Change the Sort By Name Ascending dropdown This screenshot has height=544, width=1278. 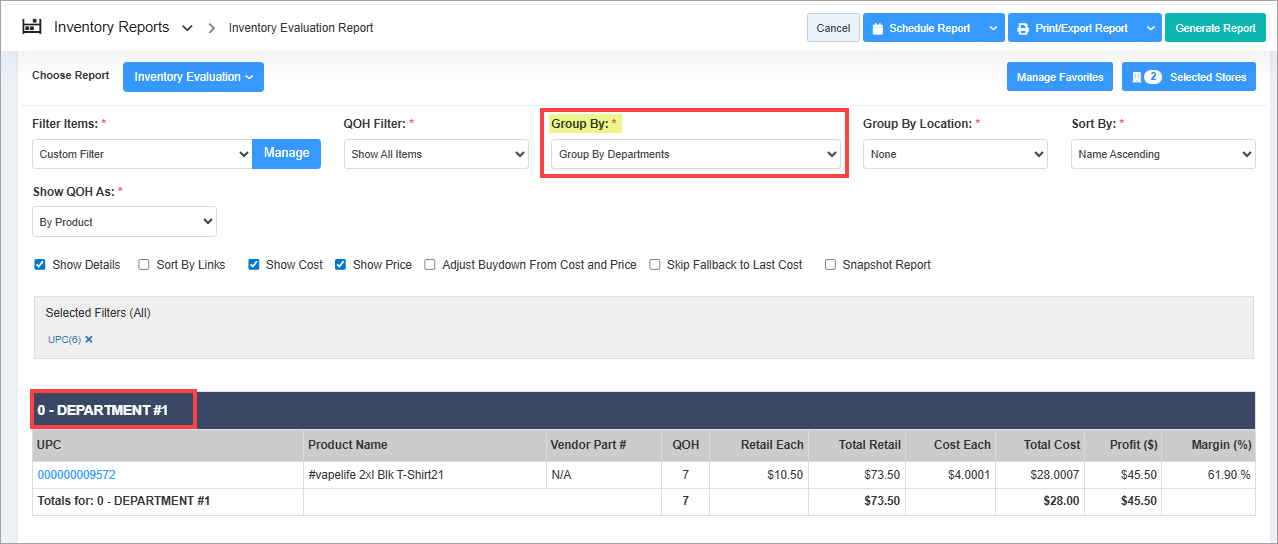coord(1162,154)
